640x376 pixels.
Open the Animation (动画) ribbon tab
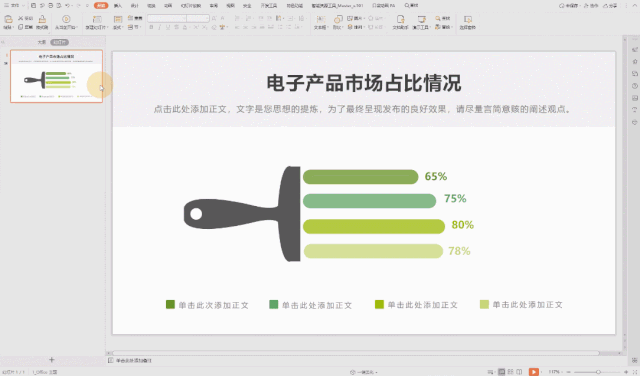168,6
